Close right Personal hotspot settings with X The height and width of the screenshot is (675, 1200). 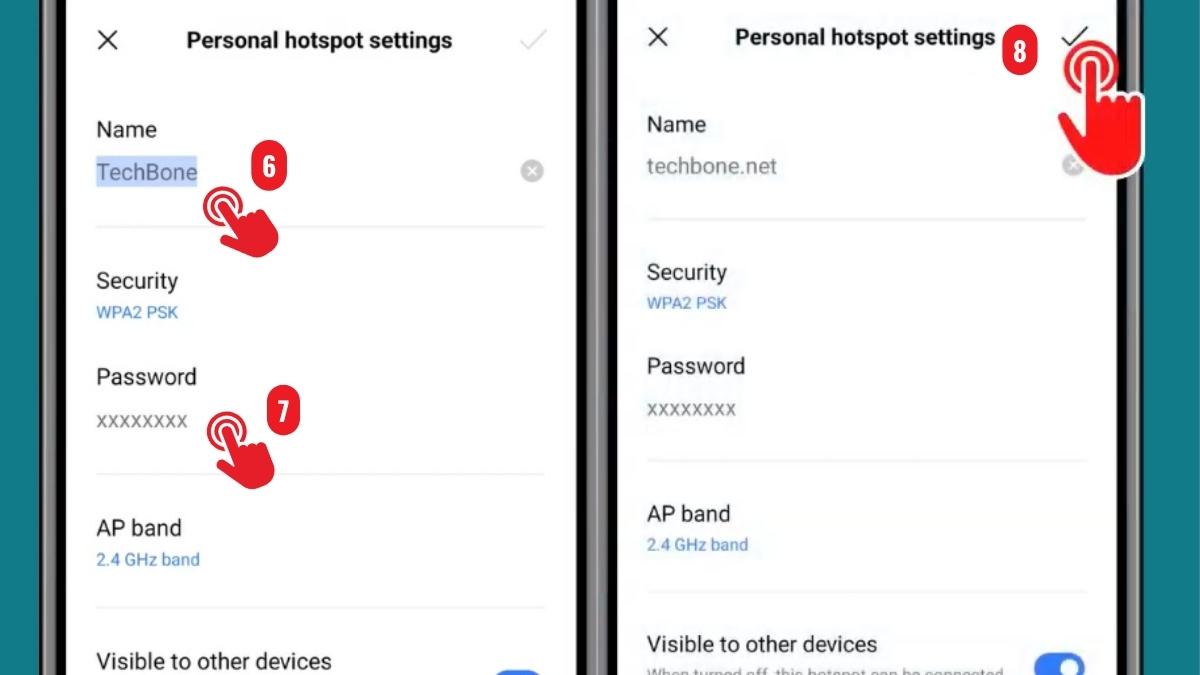click(657, 37)
